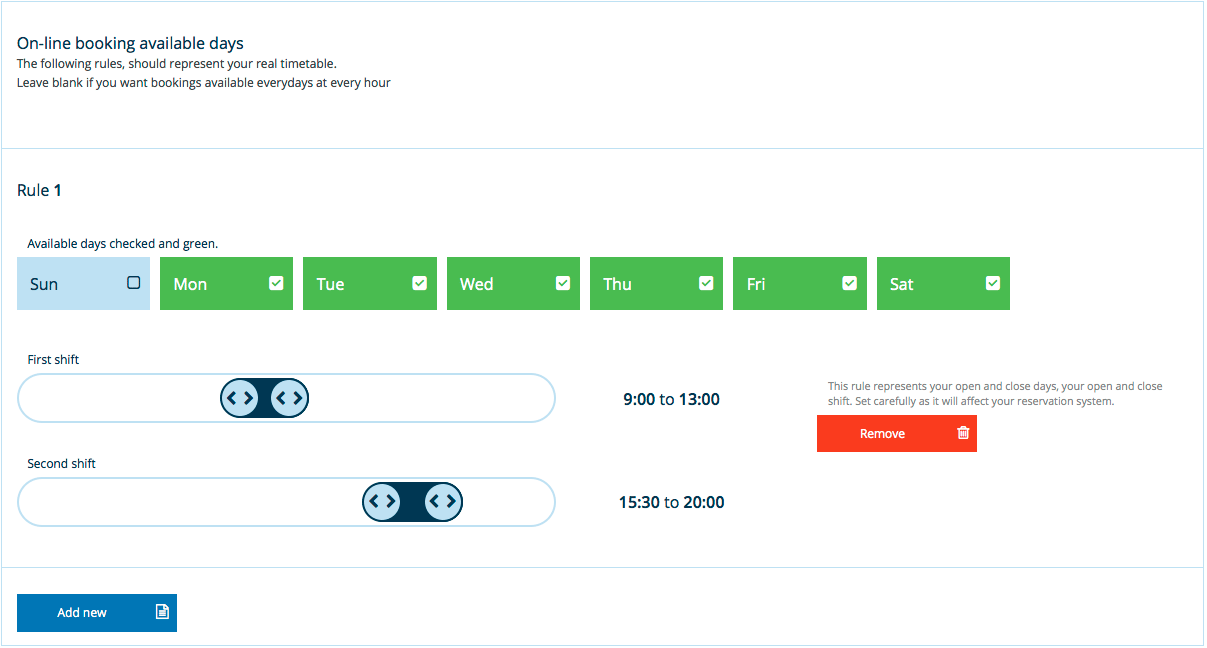This screenshot has width=1207, height=648.
Task: Click the Wed day tile label
Action: (x=476, y=284)
